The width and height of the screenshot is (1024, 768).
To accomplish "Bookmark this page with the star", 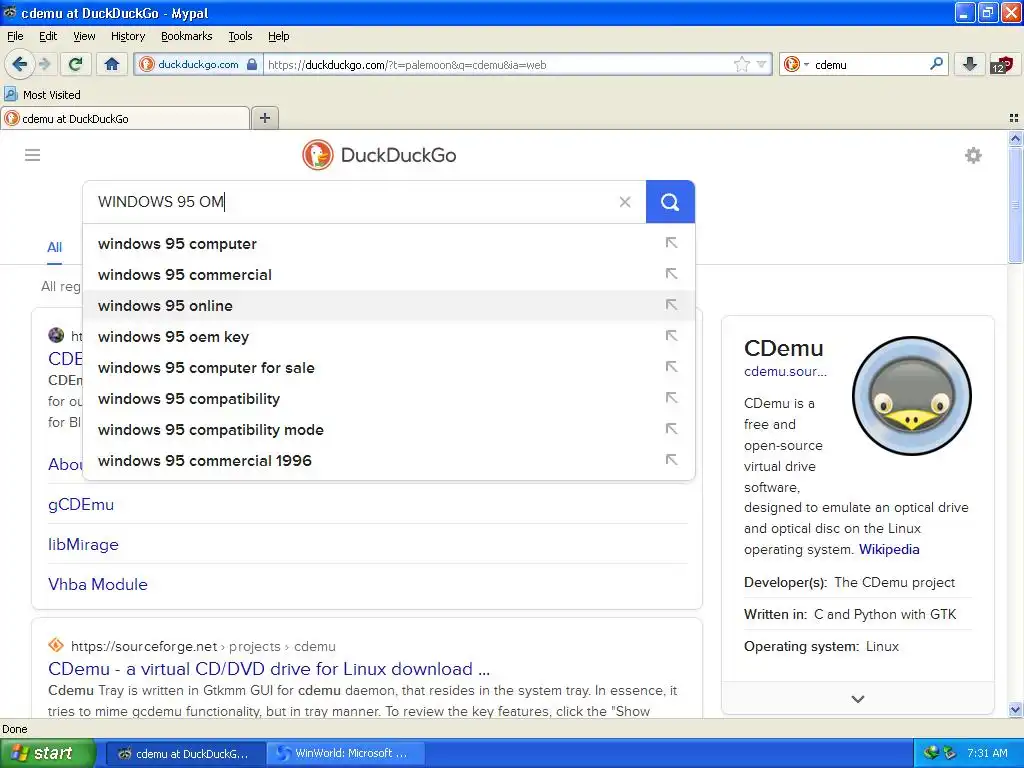I will (x=741, y=64).
